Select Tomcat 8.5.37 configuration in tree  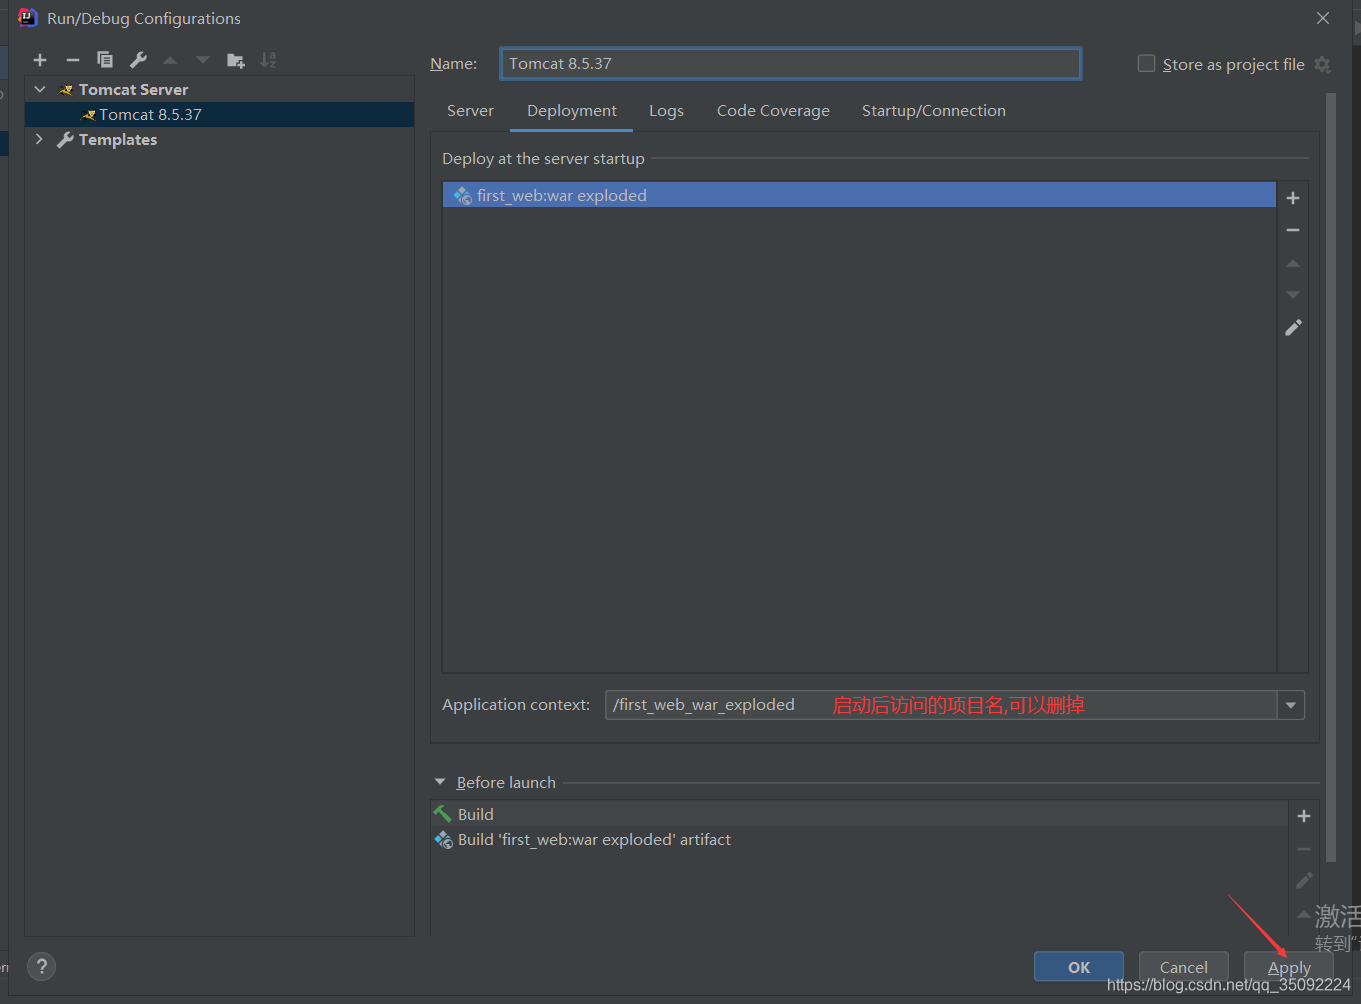click(219, 114)
